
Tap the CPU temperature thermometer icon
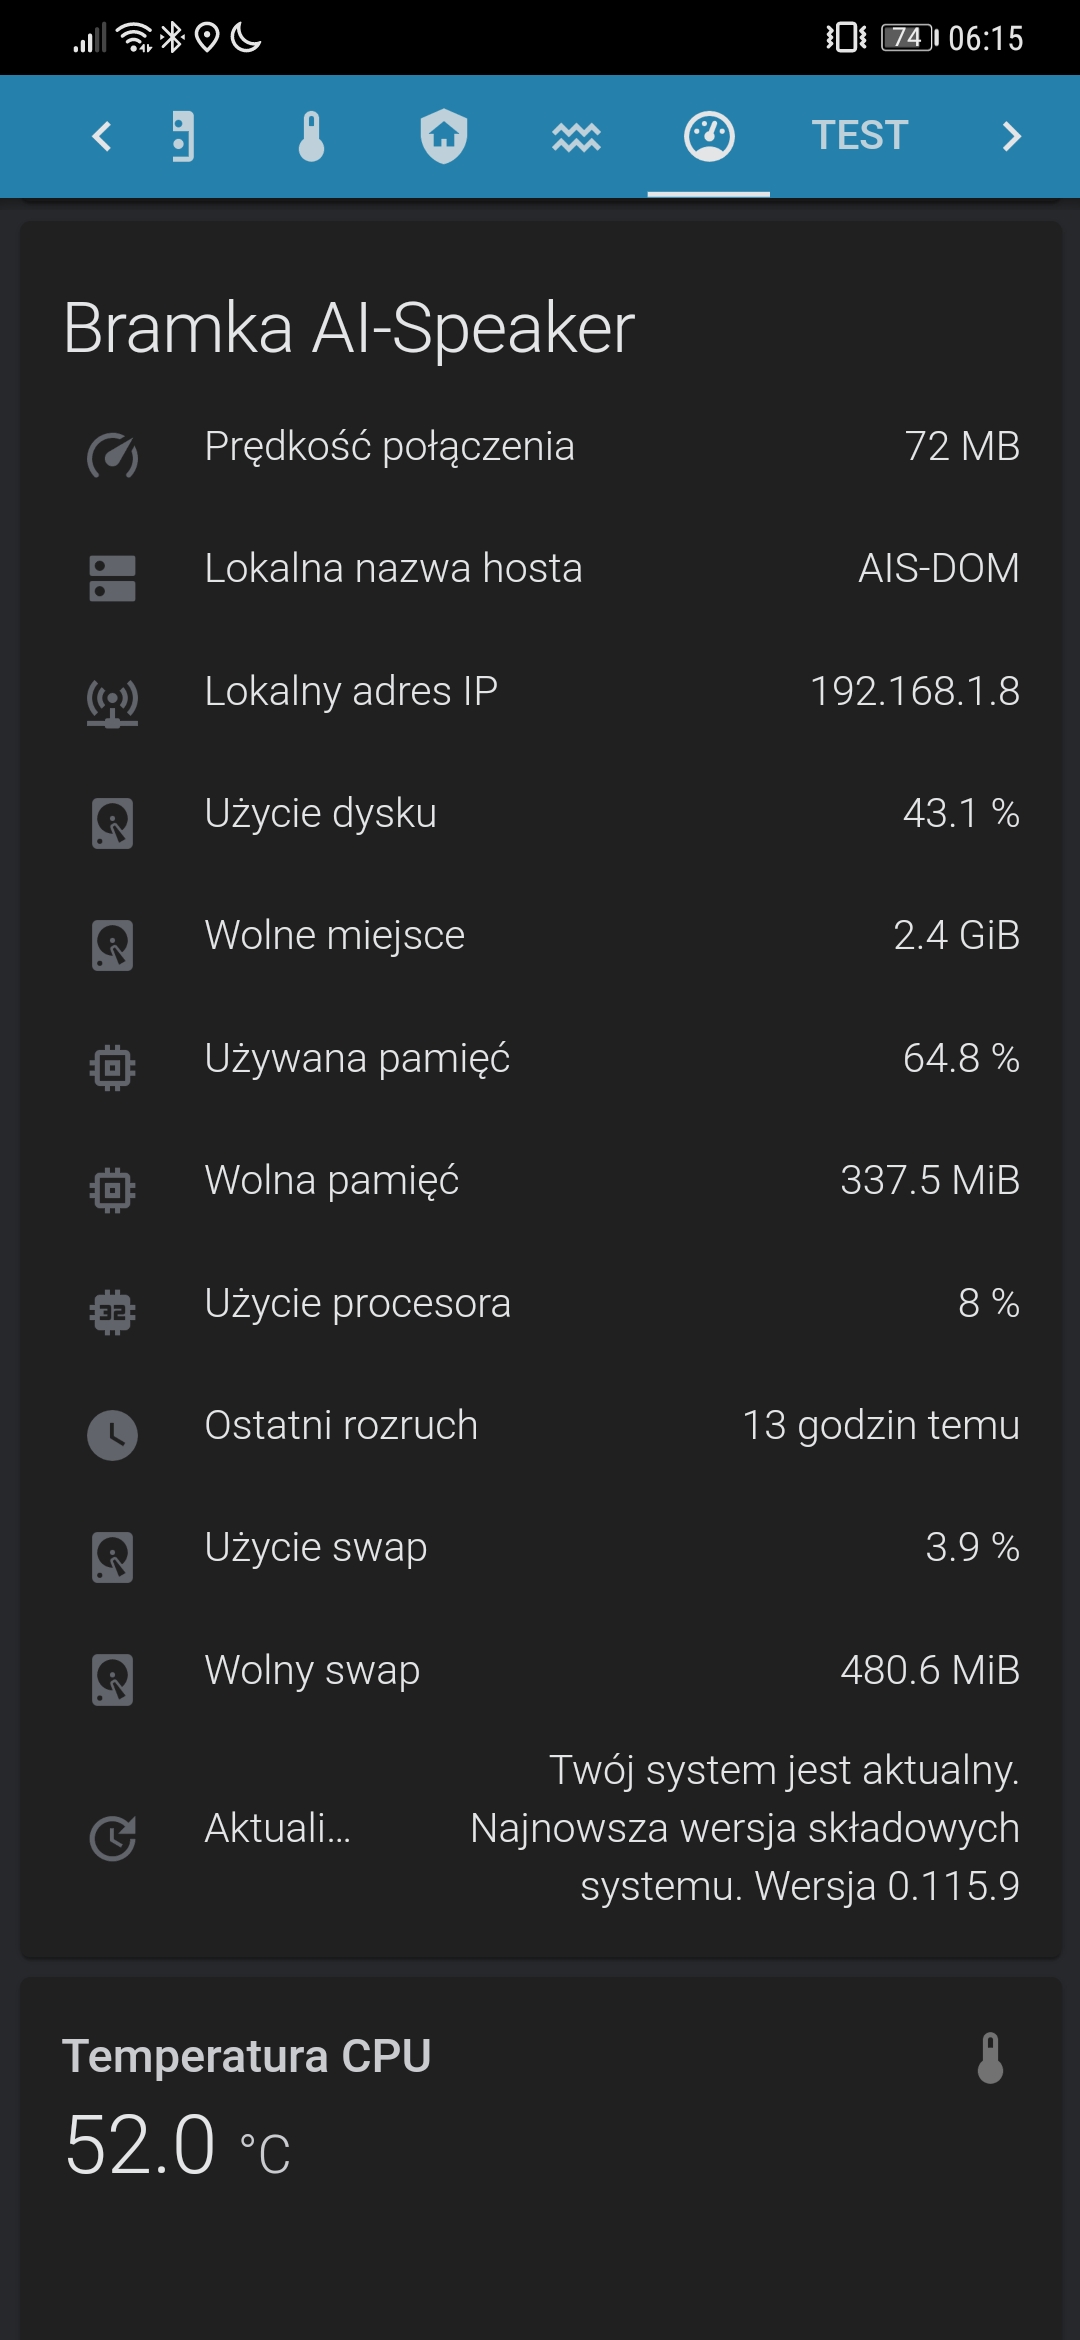click(990, 2058)
